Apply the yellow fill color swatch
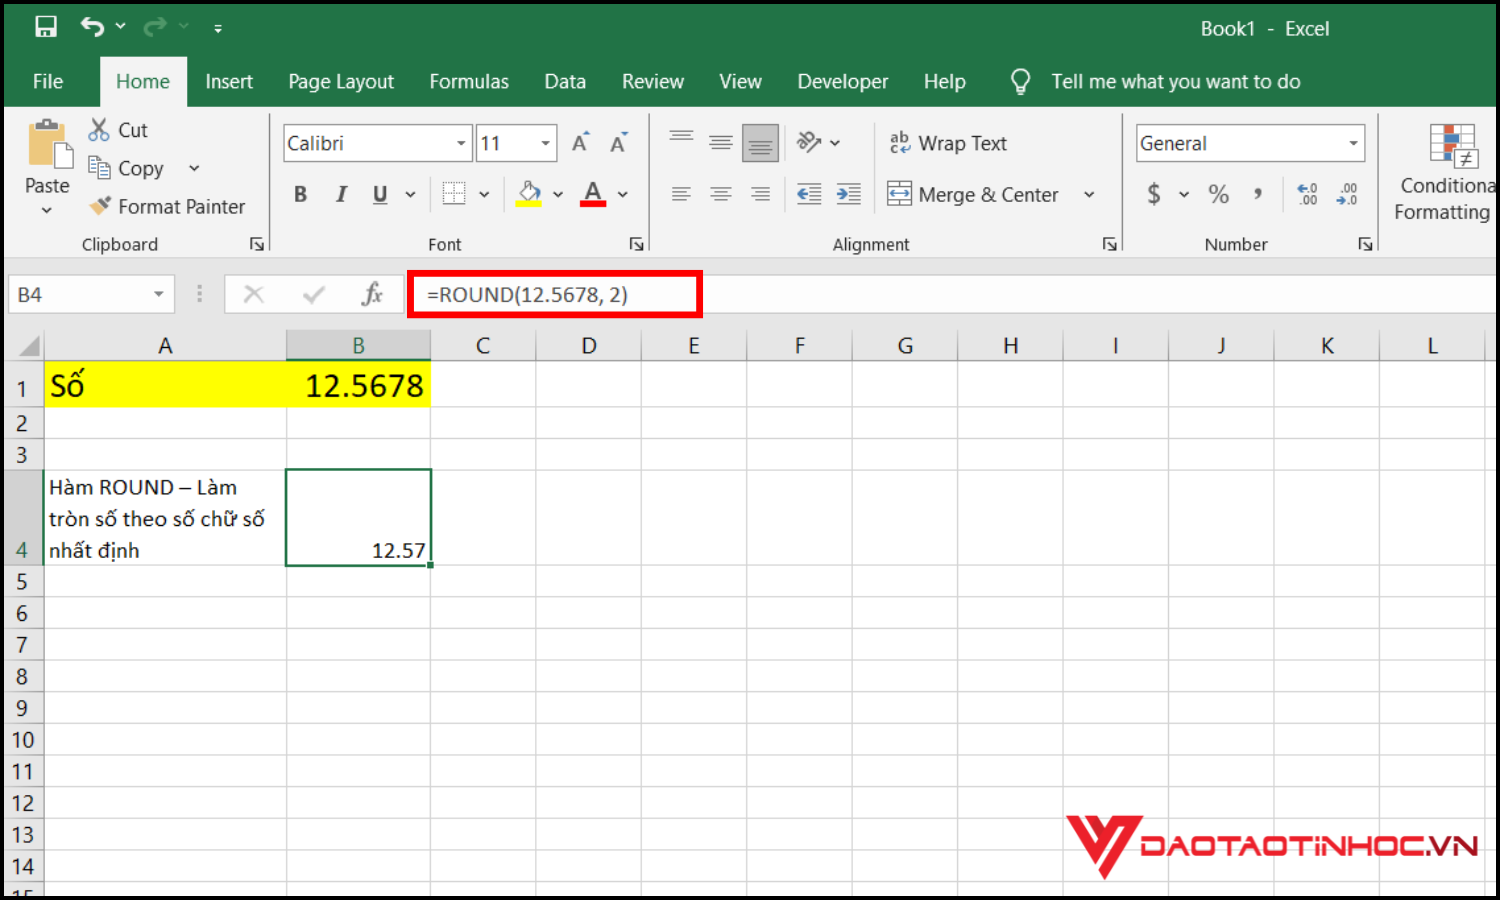Viewport: 1500px width, 900px height. pos(529,194)
